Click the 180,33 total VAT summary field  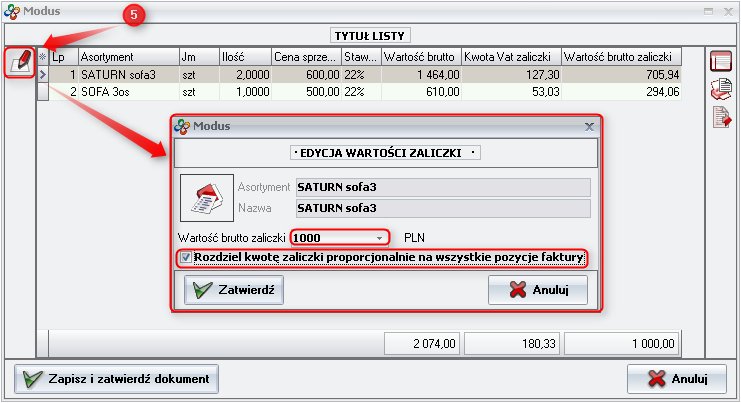512,343
